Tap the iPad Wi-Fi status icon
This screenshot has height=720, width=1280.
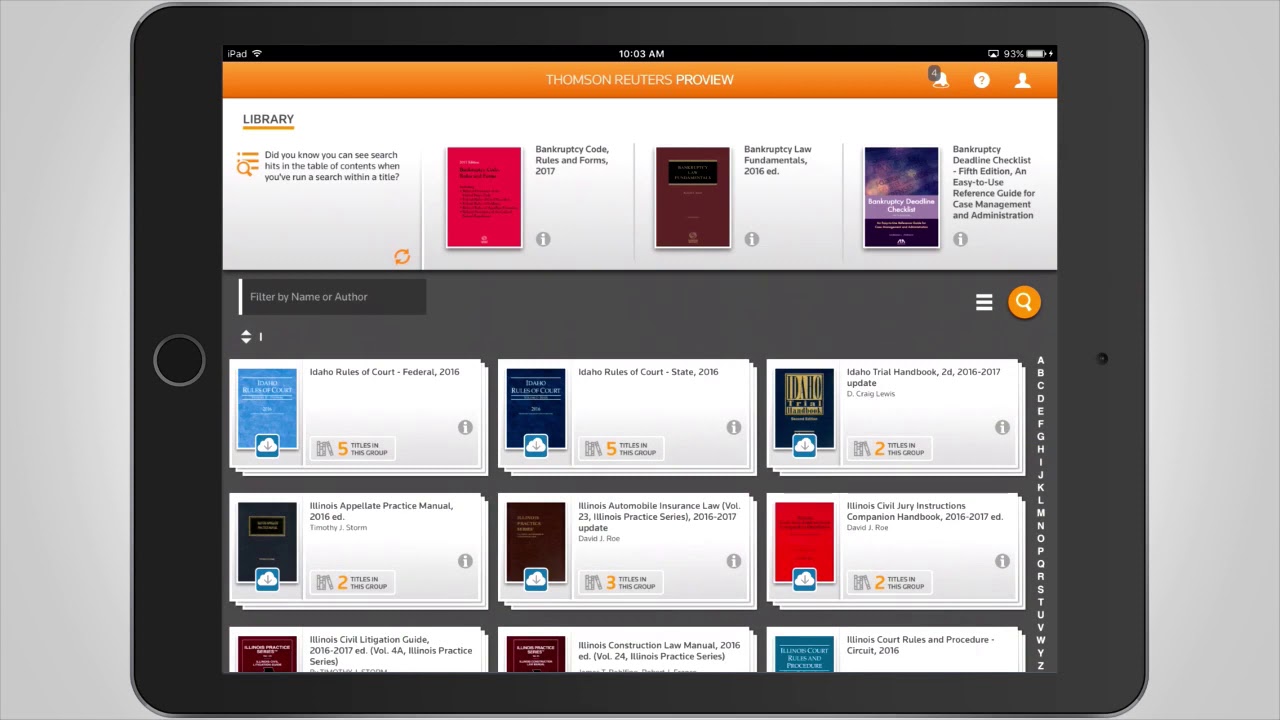[257, 54]
